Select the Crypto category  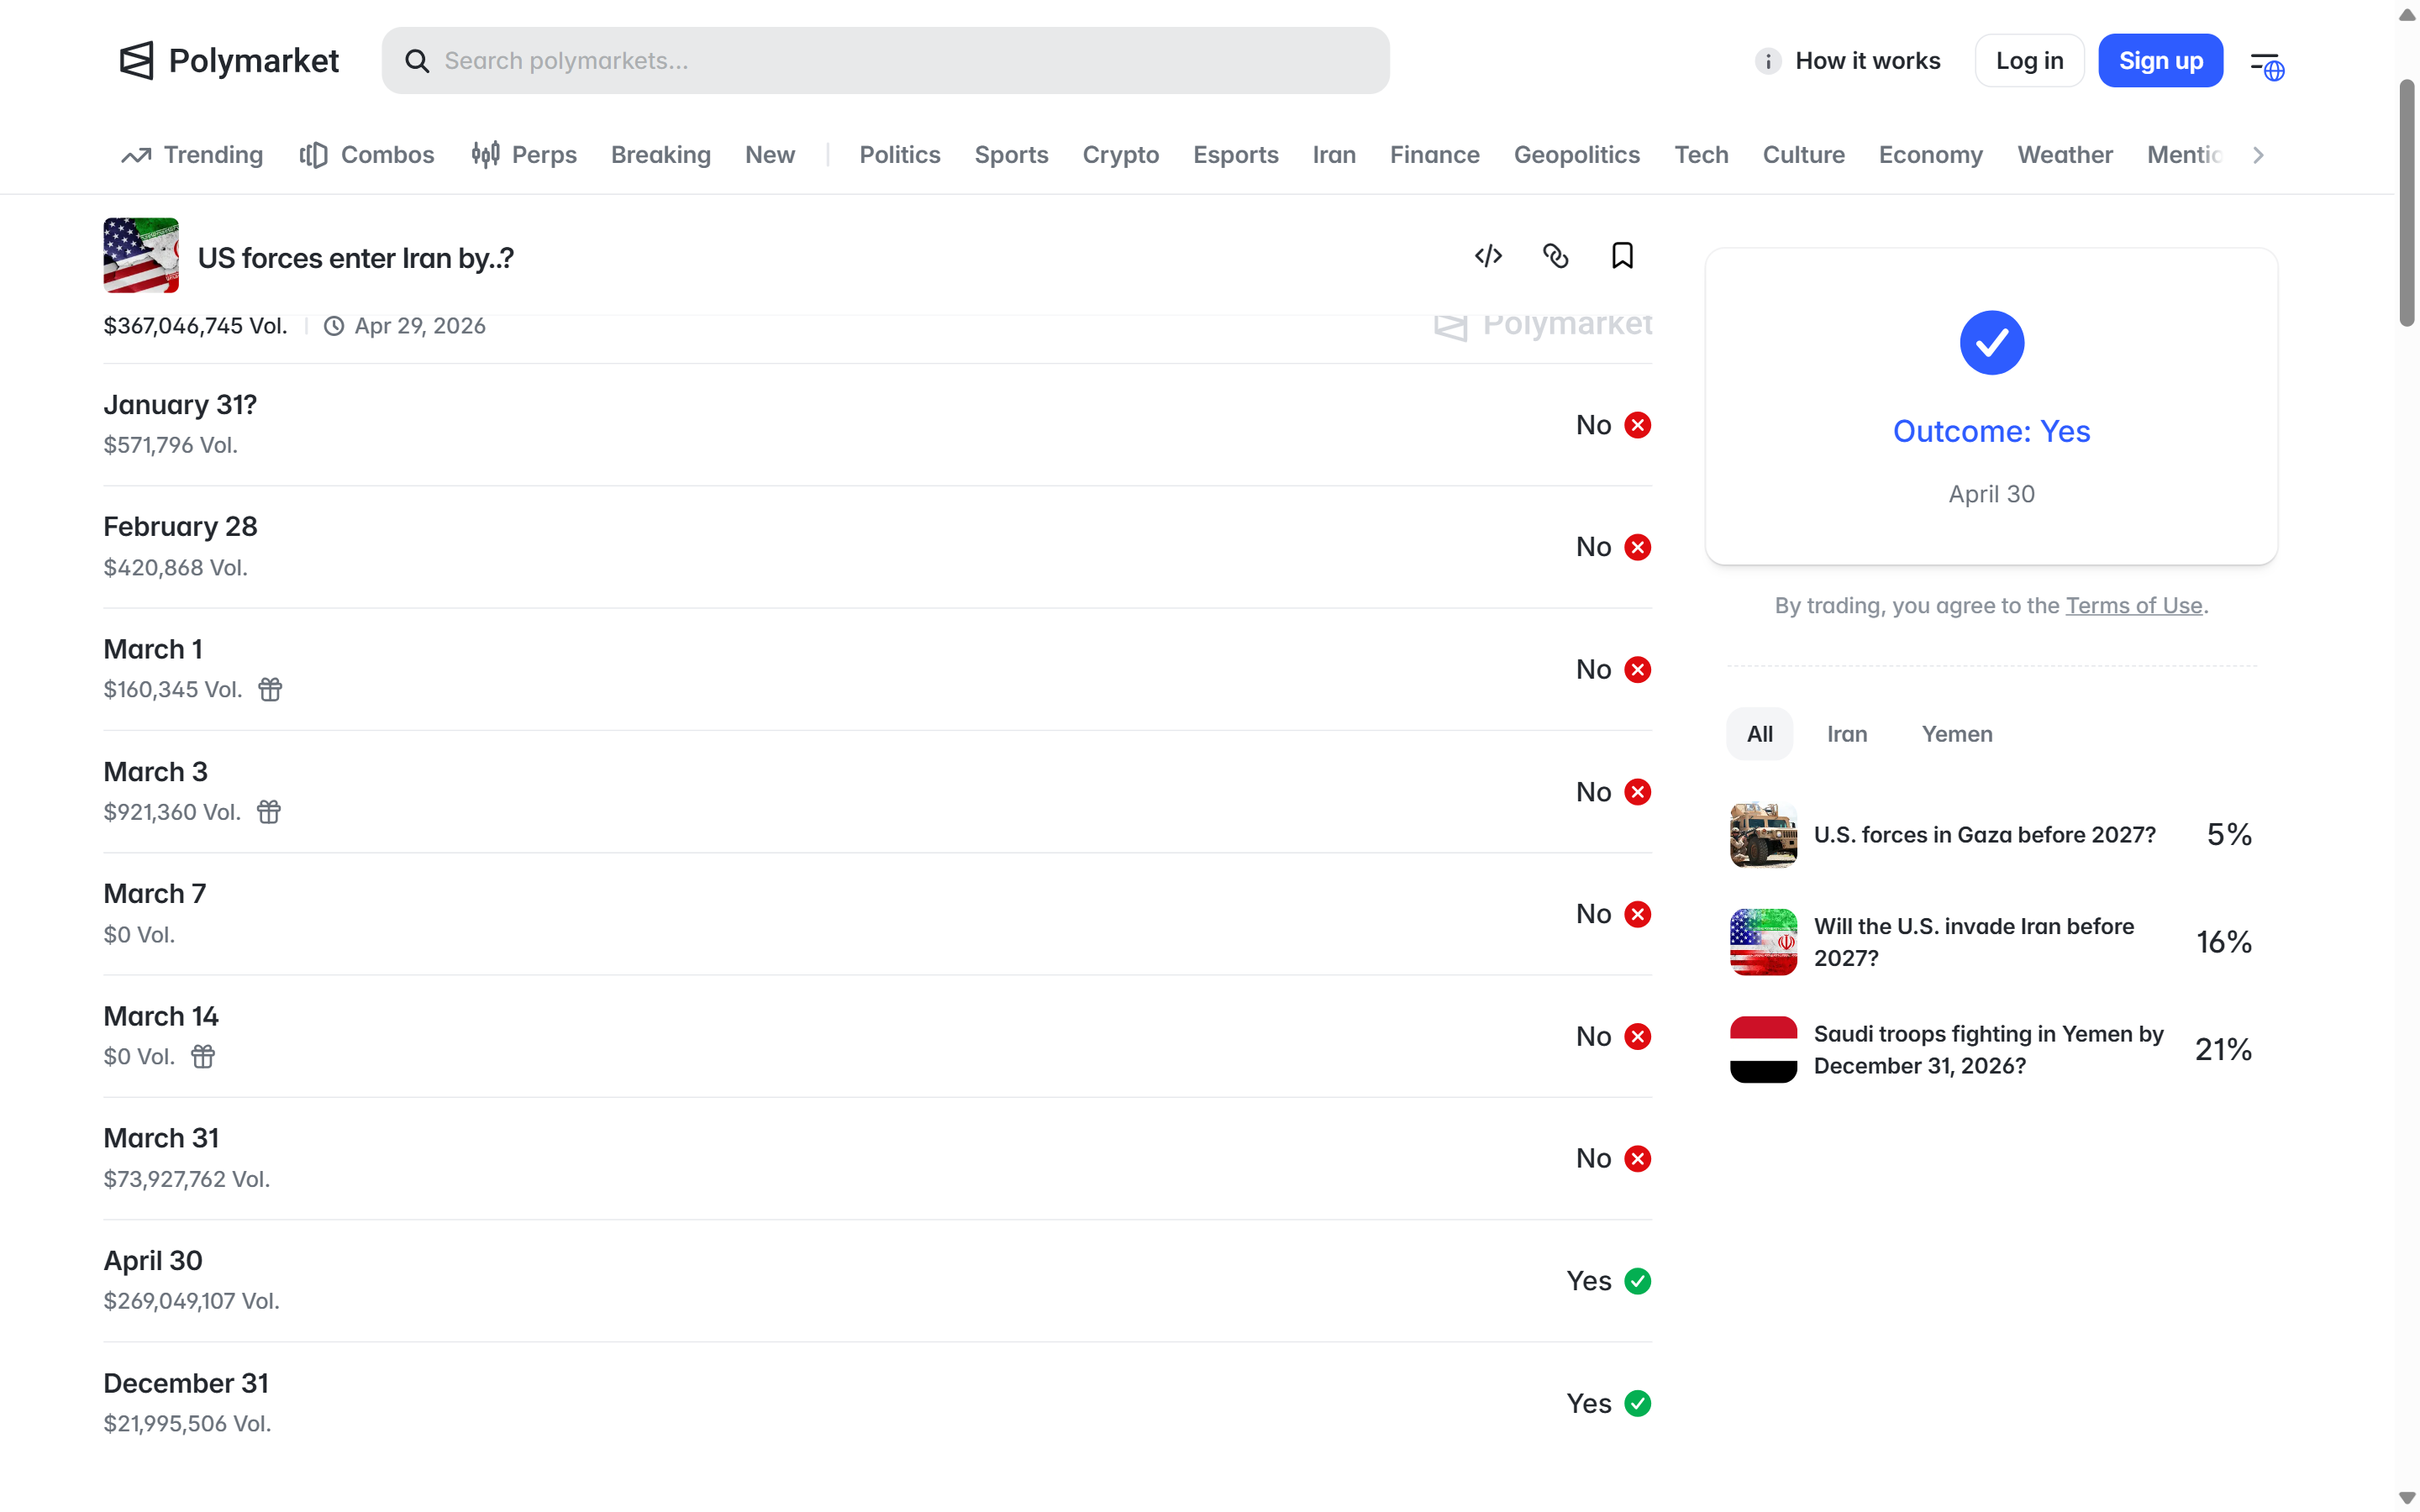tap(1120, 155)
